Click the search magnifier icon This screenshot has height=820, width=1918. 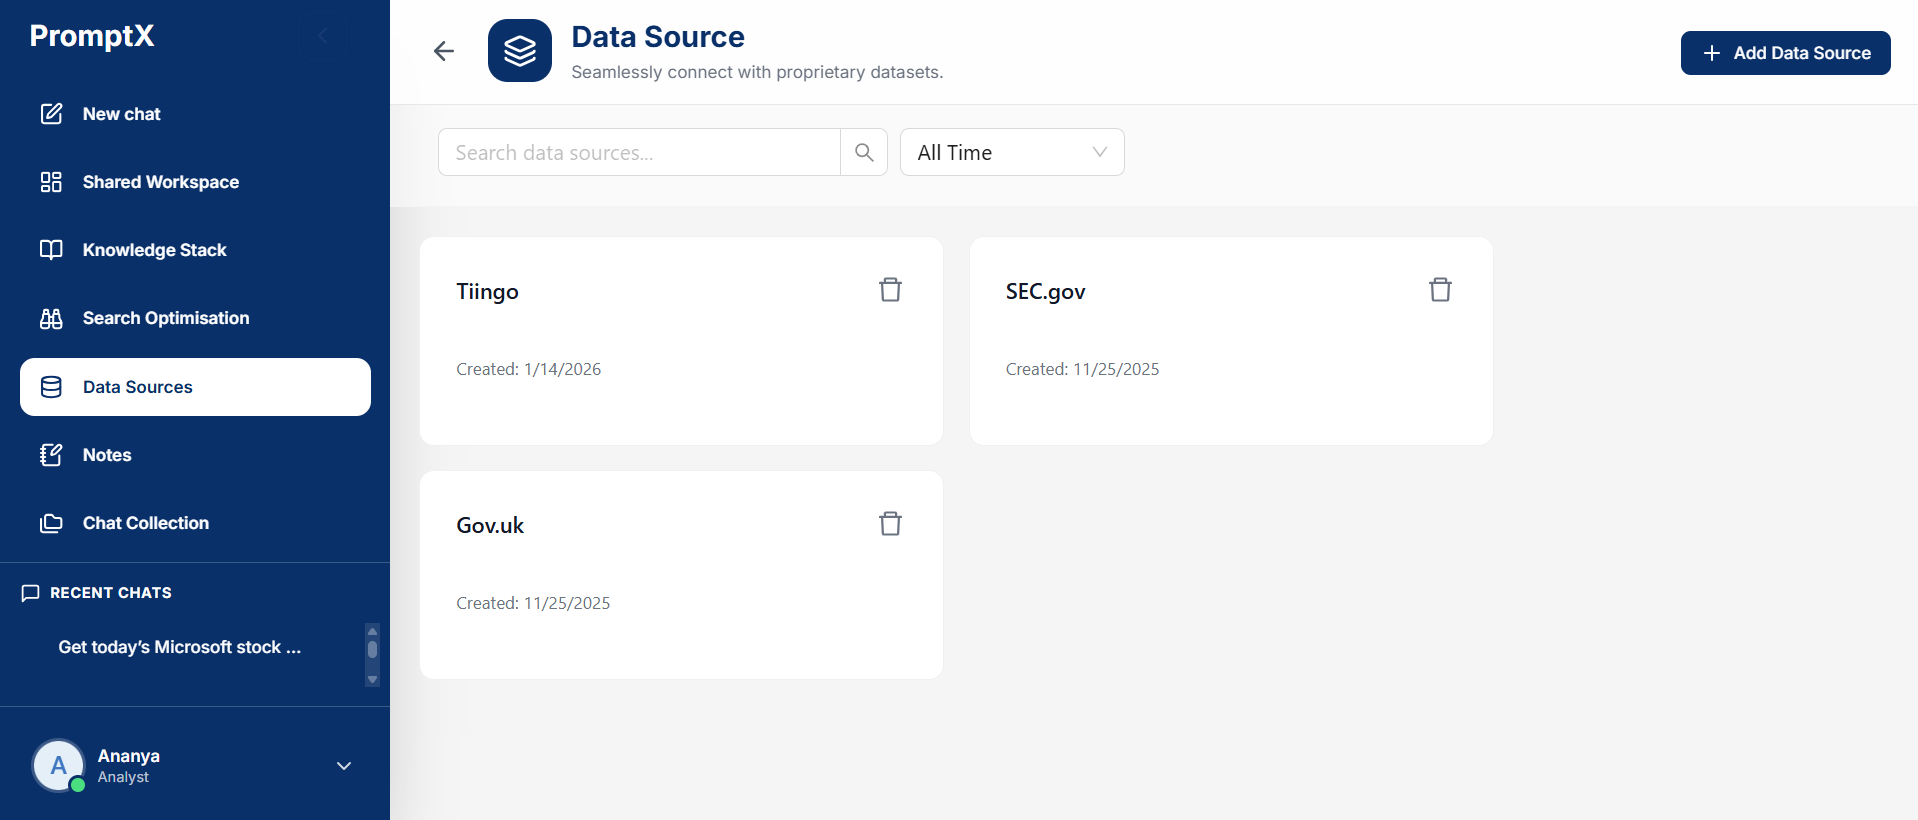coord(864,152)
